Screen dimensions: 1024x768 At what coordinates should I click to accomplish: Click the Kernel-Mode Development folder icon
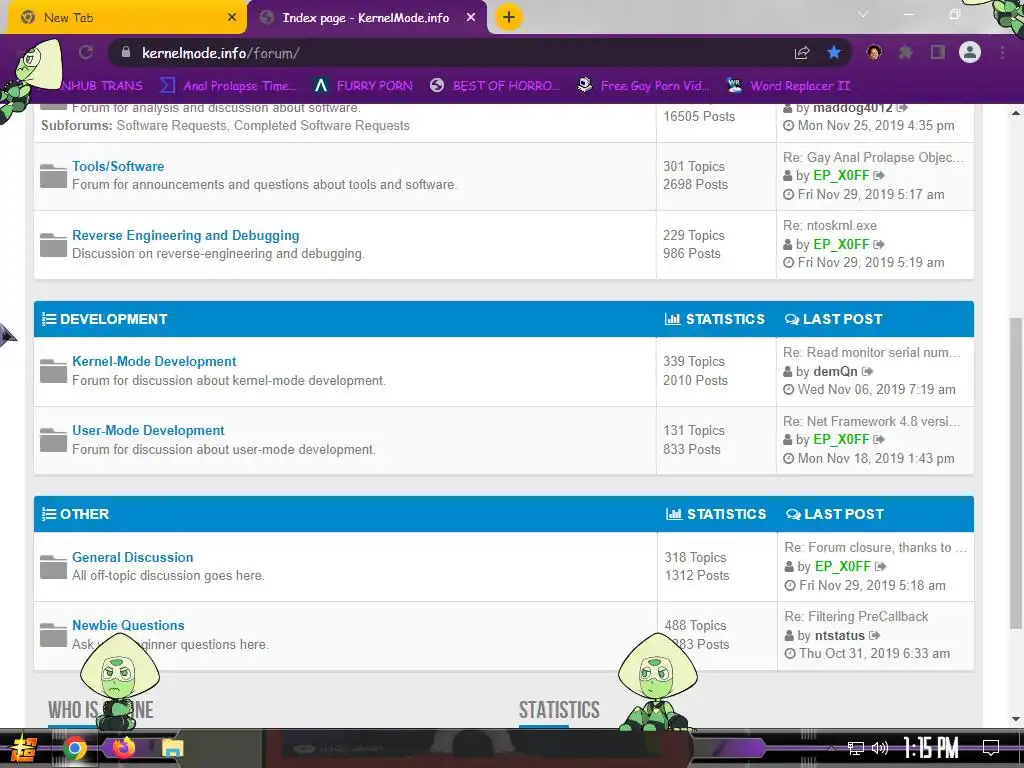pos(53,370)
